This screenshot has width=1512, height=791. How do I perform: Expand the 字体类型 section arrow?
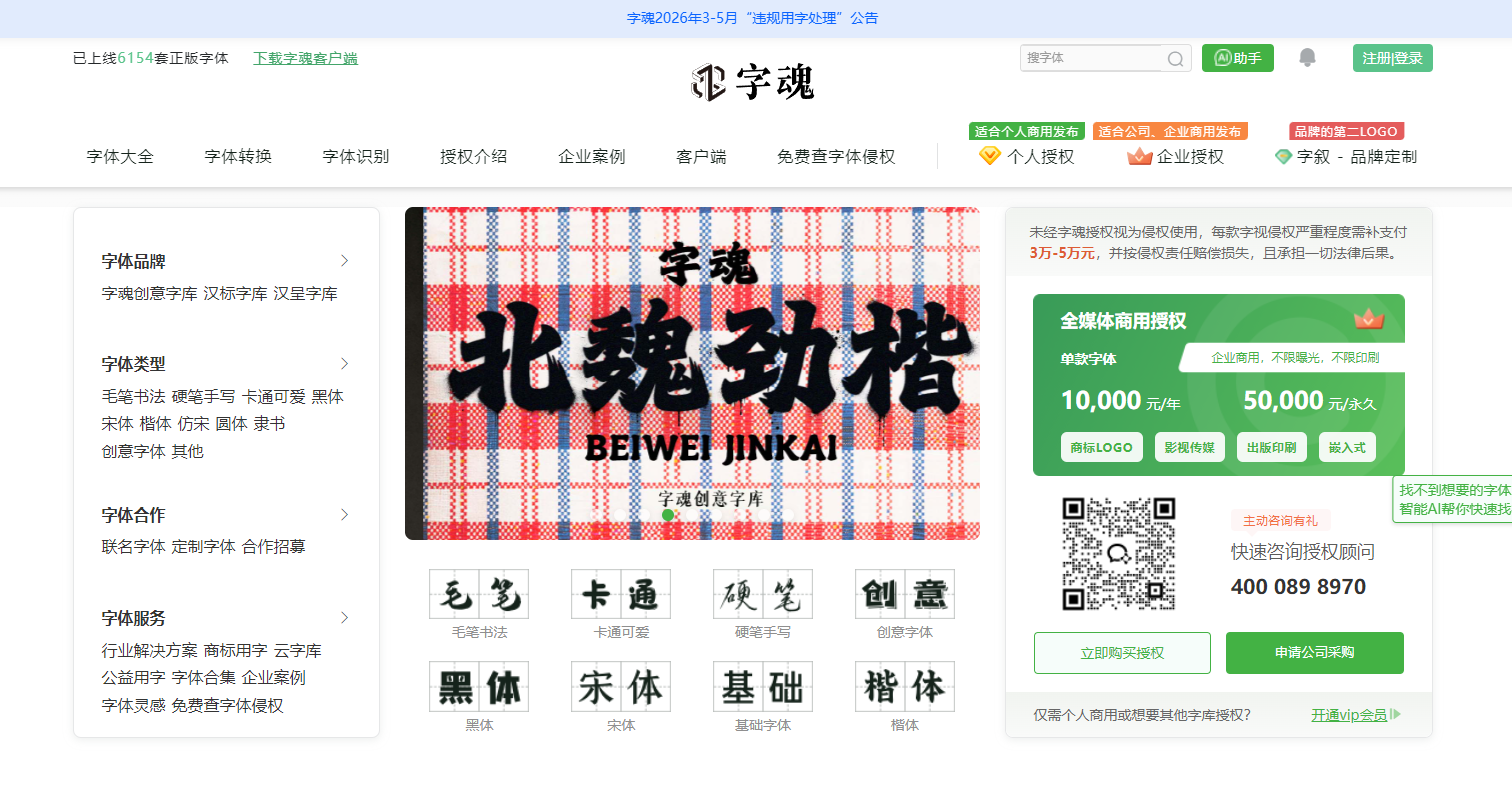345,363
